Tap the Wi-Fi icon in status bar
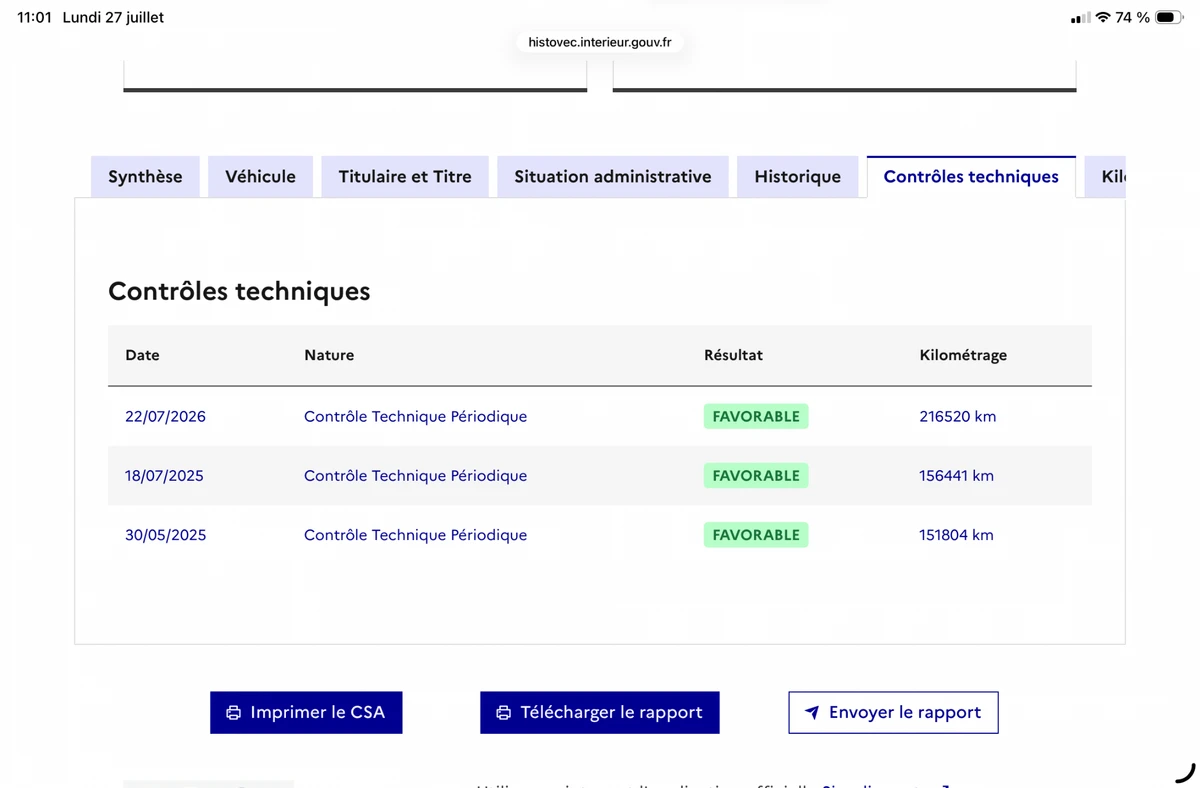This screenshot has width=1200, height=788. pyautogui.click(x=1103, y=17)
